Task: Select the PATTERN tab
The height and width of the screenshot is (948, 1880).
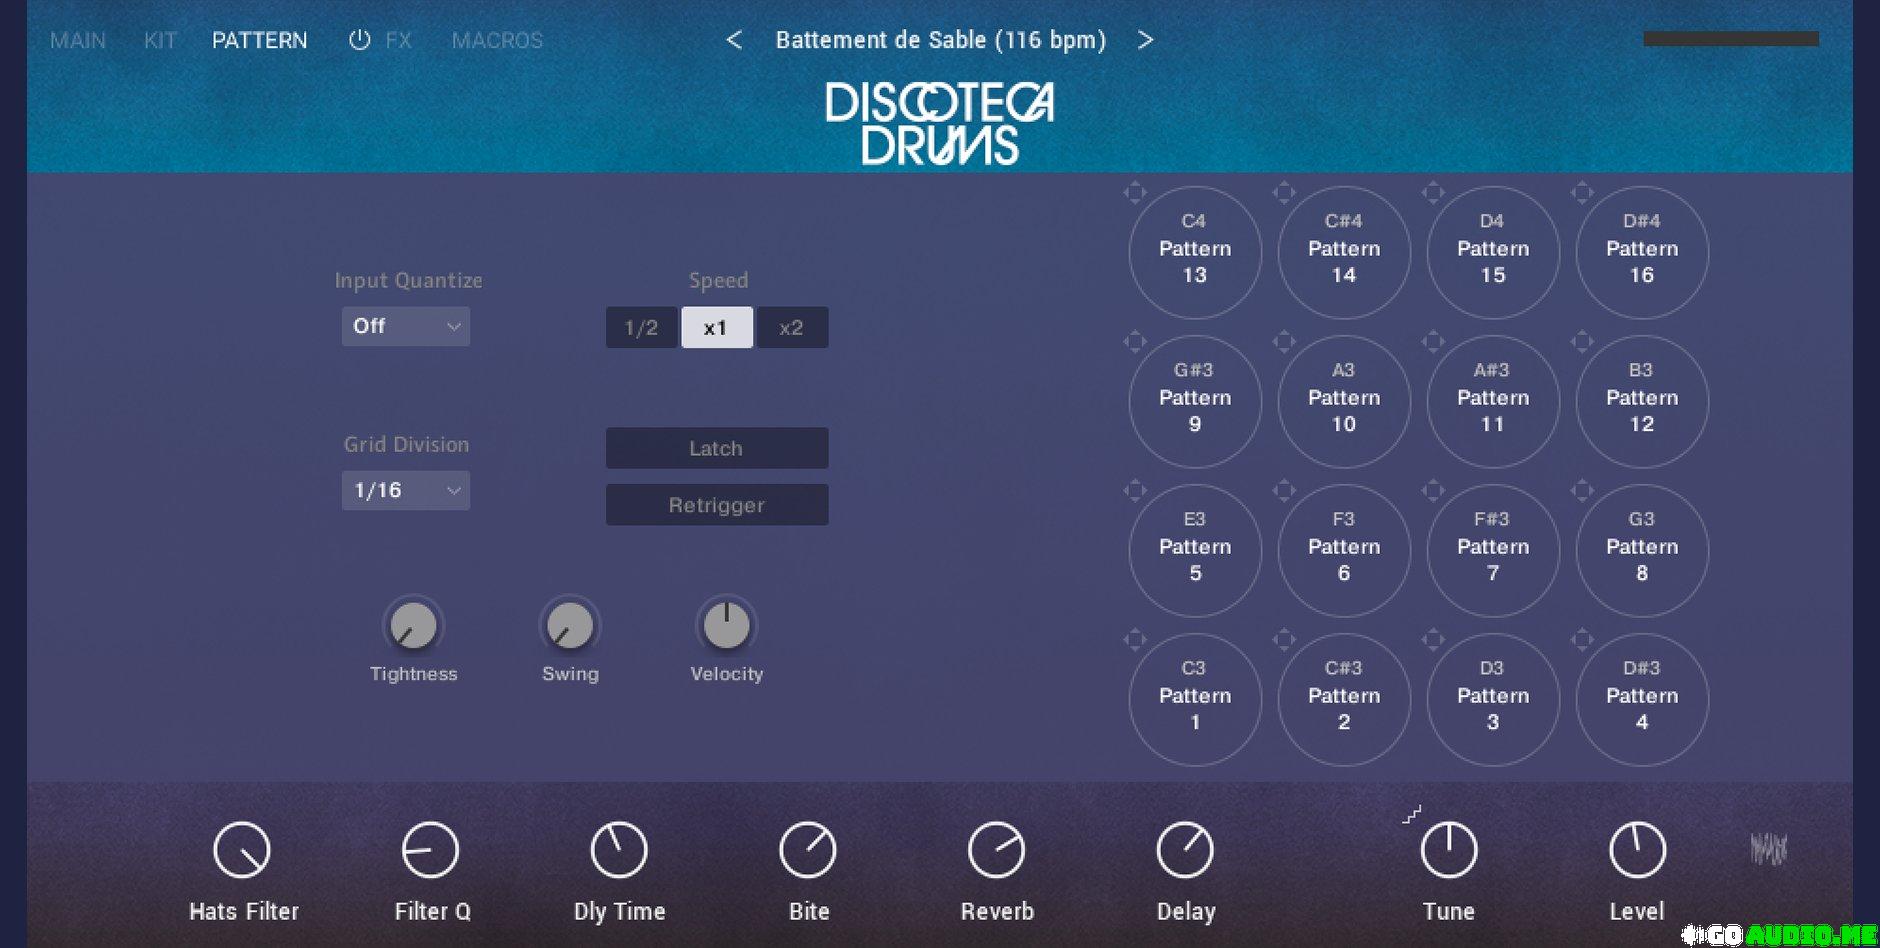Action: tap(260, 40)
